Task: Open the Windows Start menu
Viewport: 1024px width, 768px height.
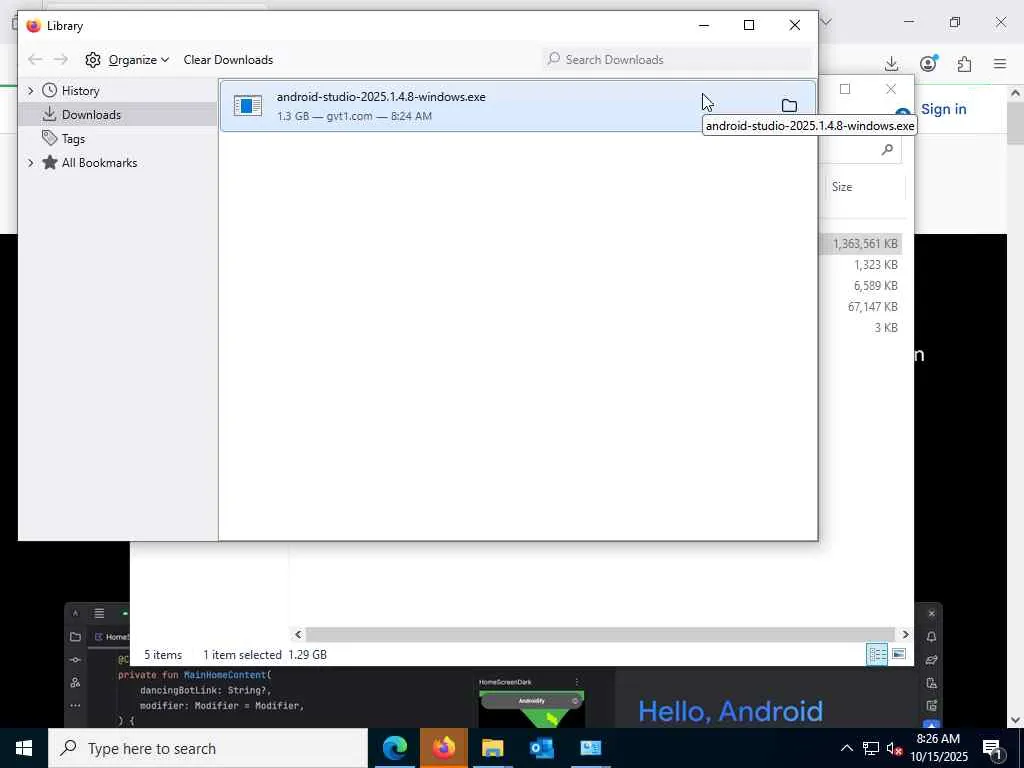Action: pyautogui.click(x=24, y=748)
